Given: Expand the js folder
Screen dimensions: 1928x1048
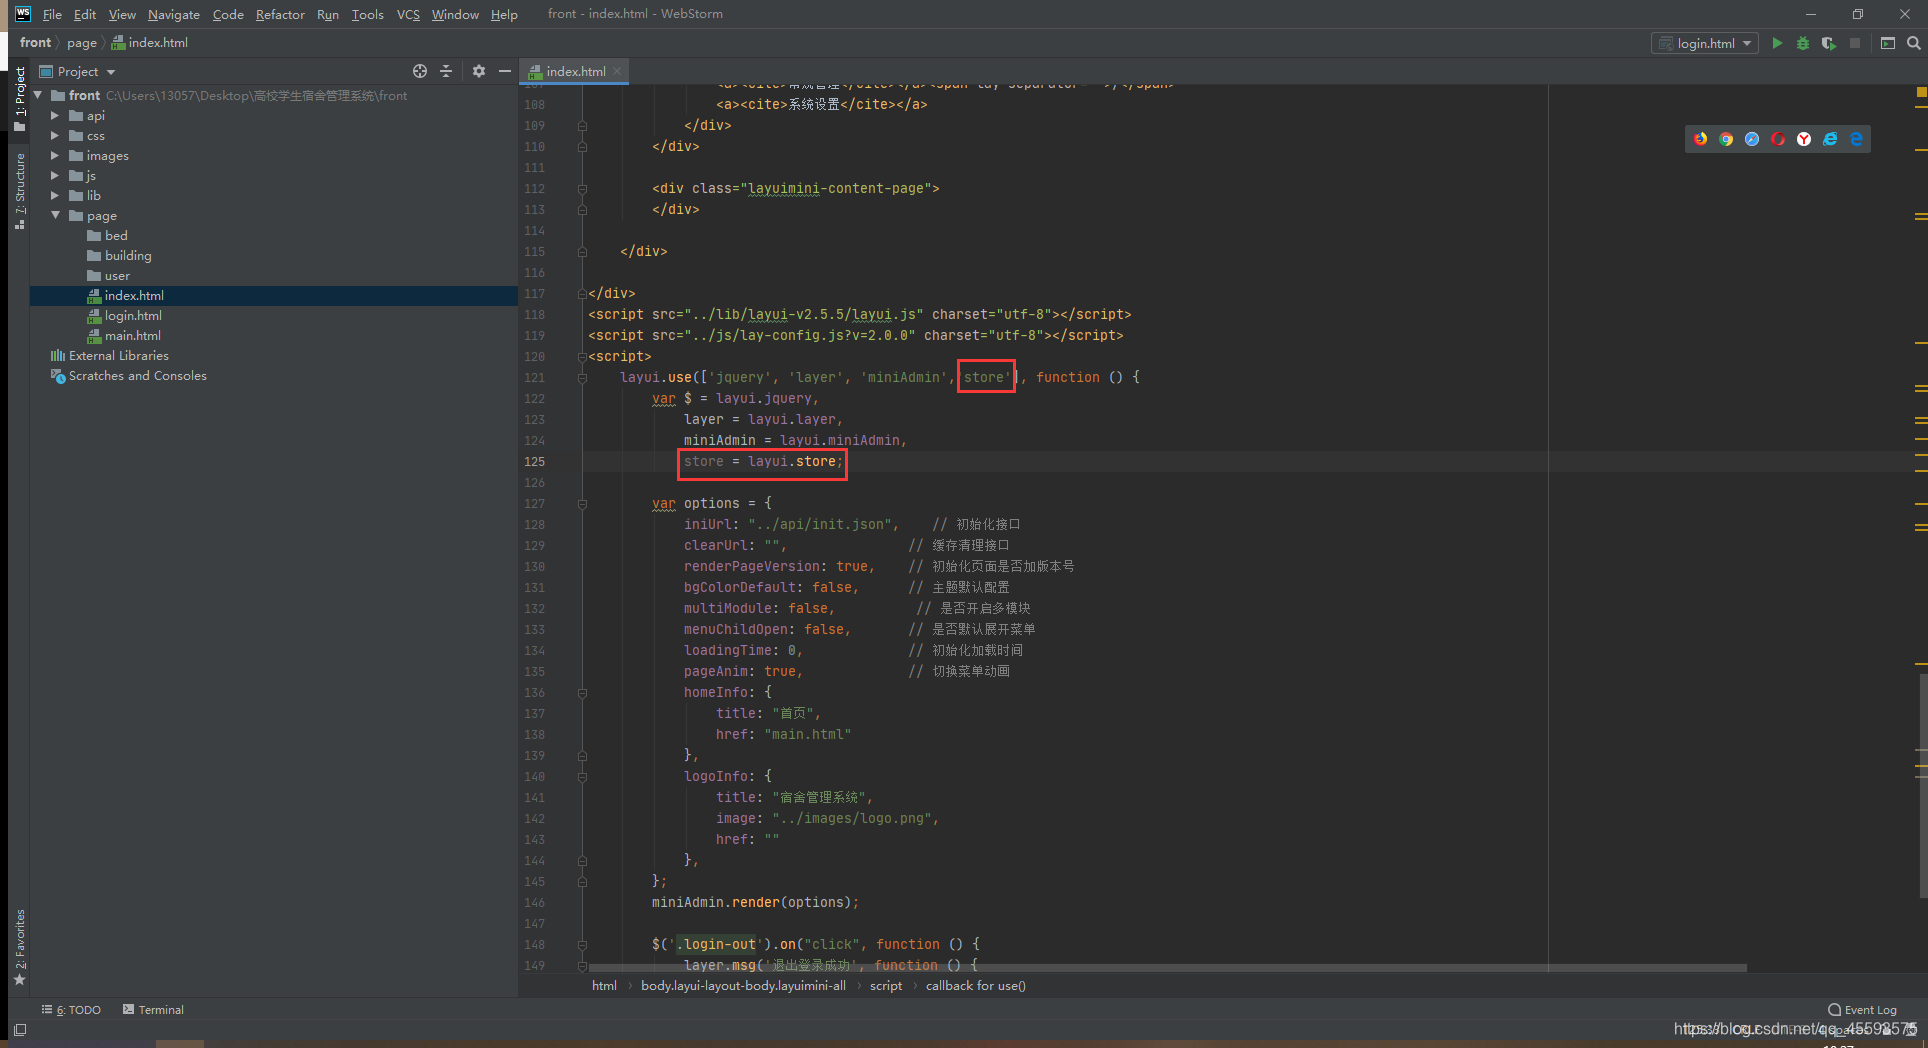Looking at the screenshot, I should click(55, 176).
